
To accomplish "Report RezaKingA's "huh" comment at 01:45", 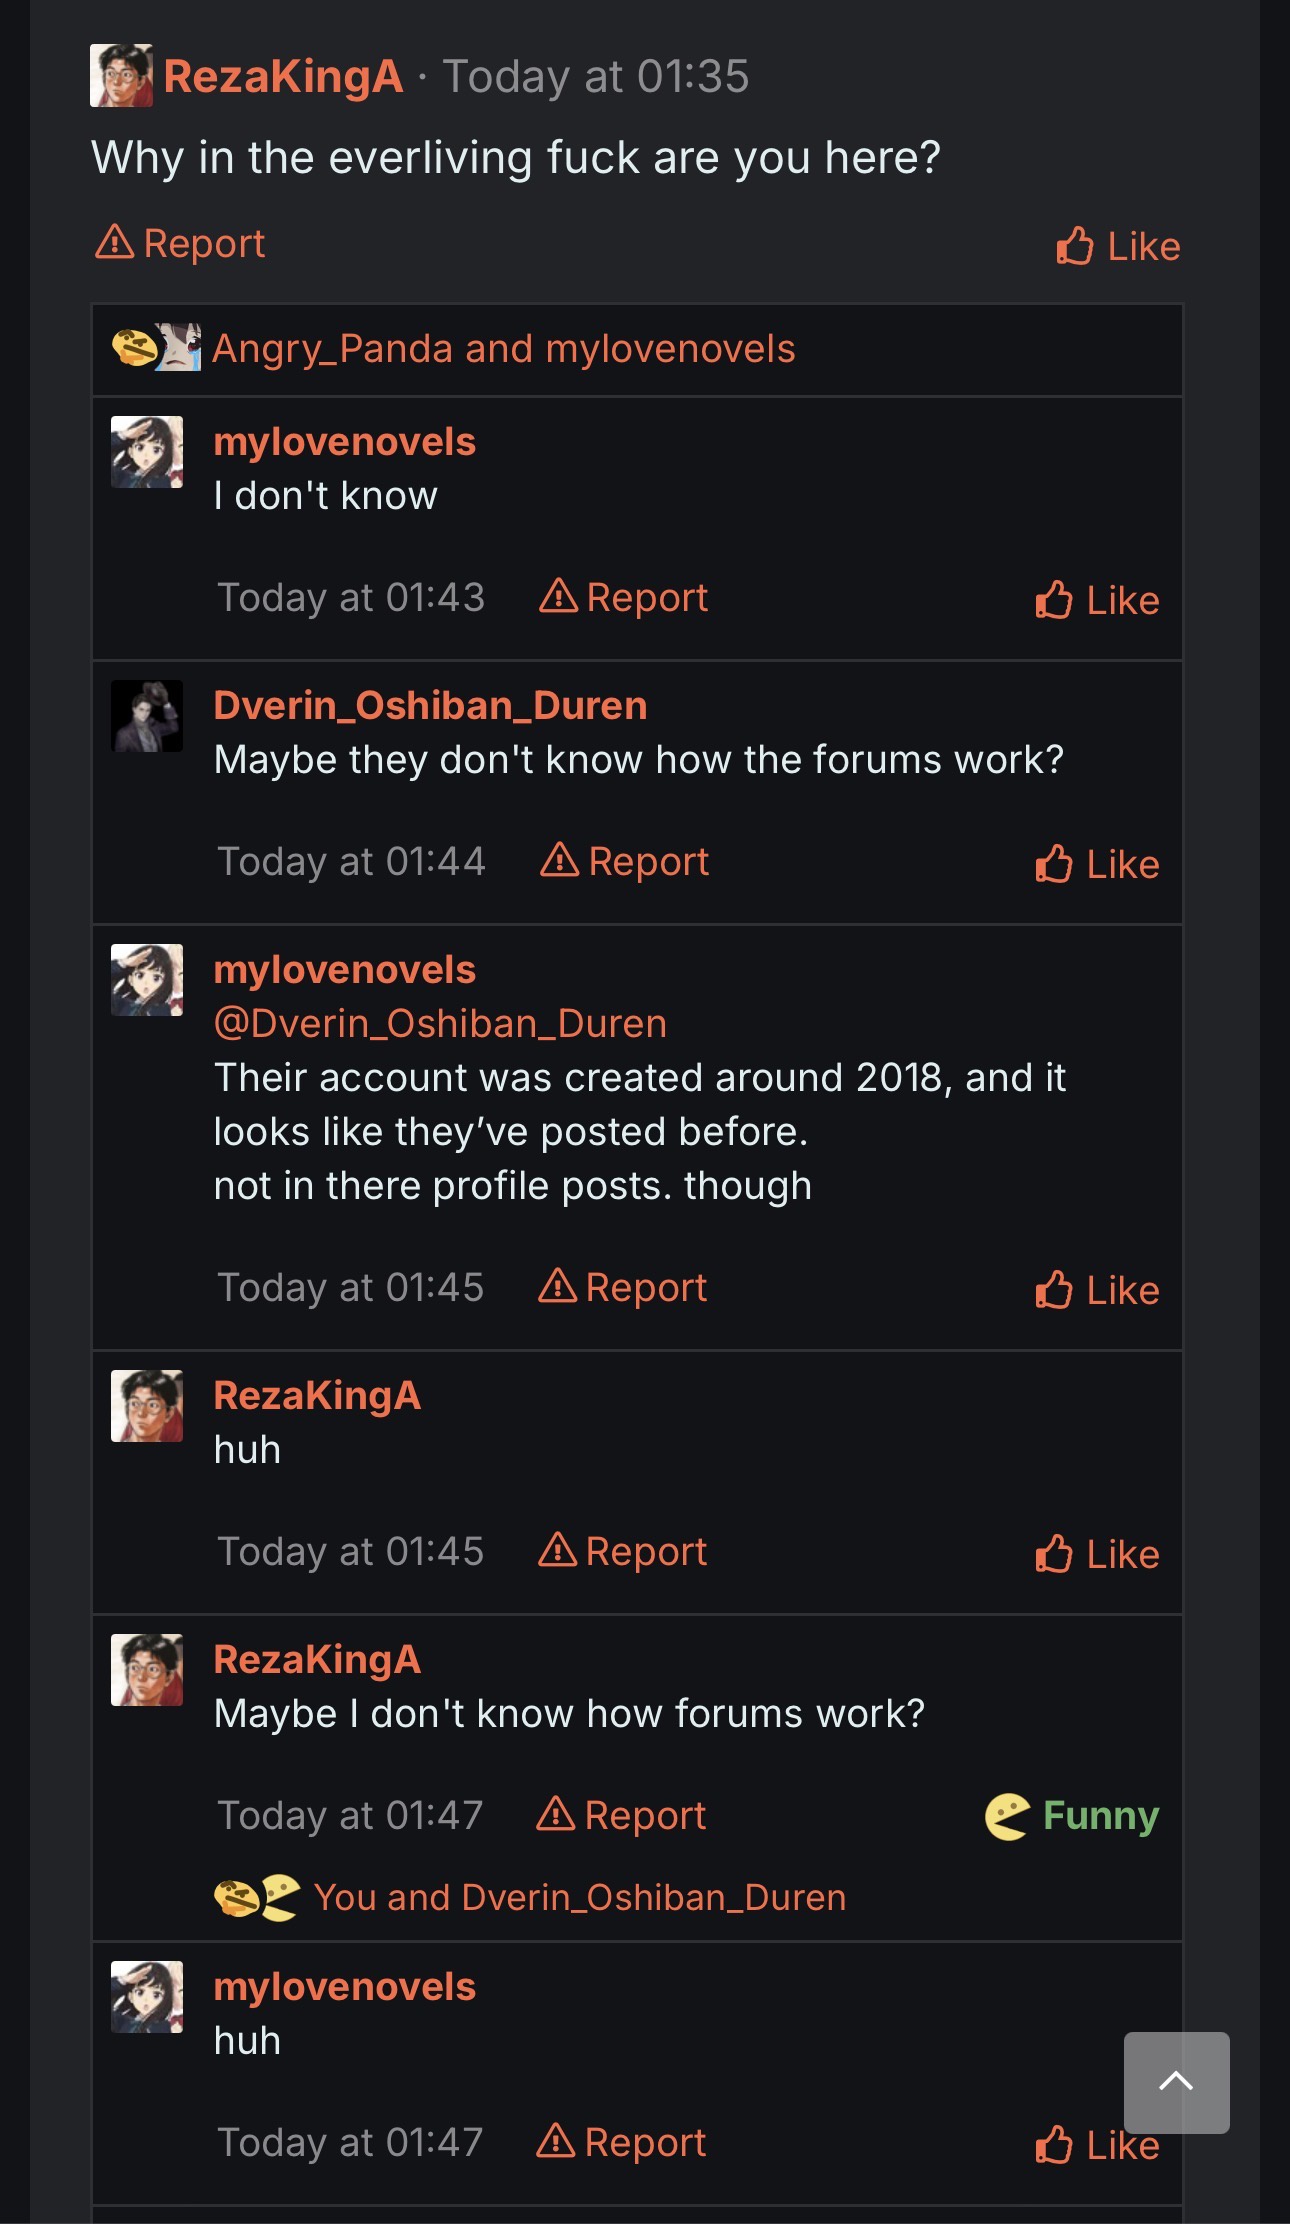I will (x=623, y=1551).
